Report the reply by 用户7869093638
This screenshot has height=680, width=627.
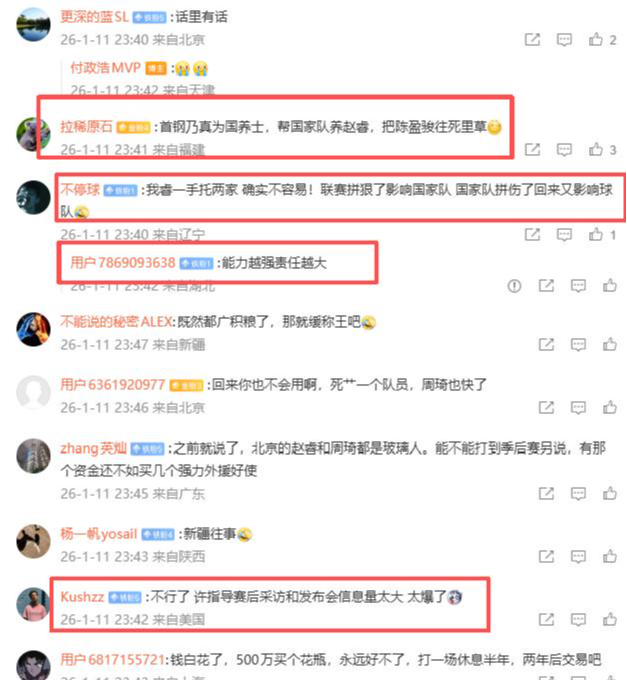click(x=514, y=286)
